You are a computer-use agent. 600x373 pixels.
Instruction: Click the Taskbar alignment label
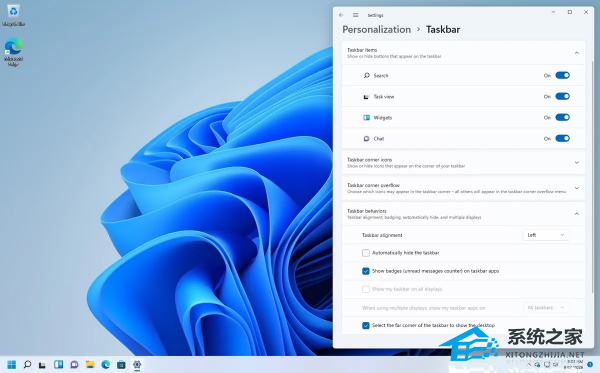(382, 235)
